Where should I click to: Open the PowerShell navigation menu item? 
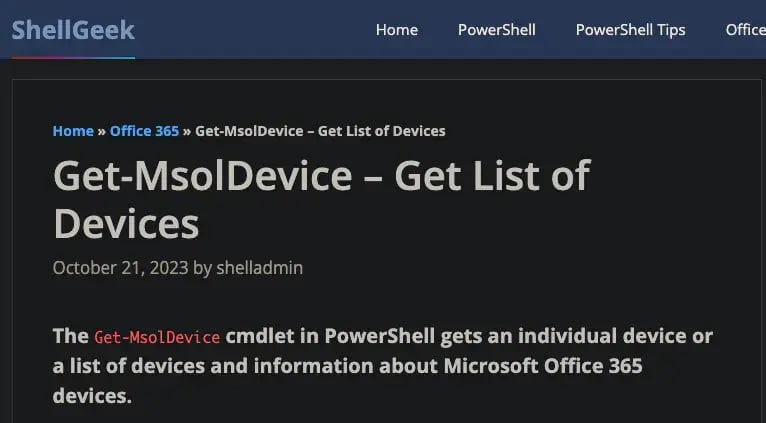[x=496, y=29]
